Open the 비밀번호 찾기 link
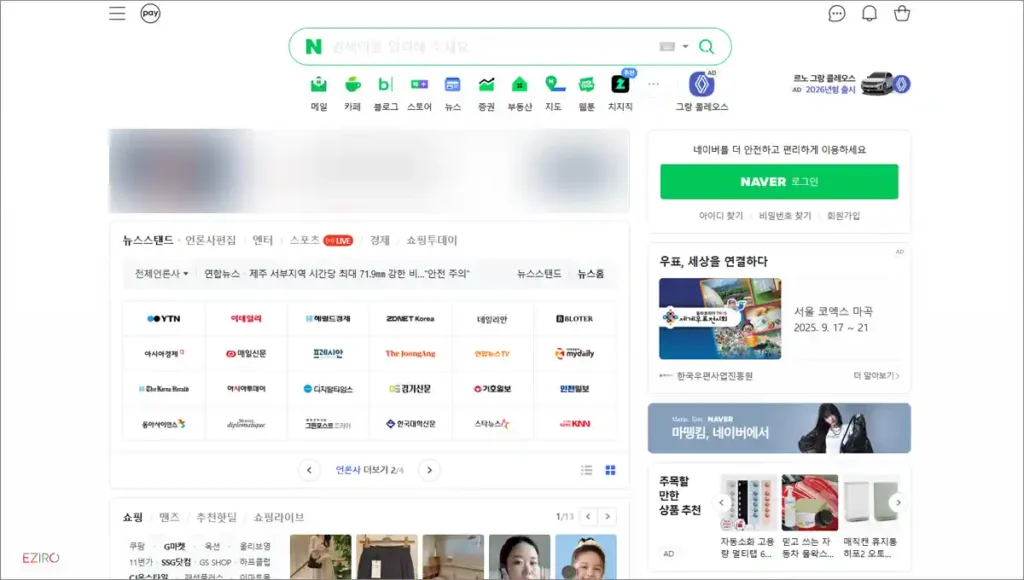Image resolution: width=1024 pixels, height=580 pixels. tap(785, 216)
